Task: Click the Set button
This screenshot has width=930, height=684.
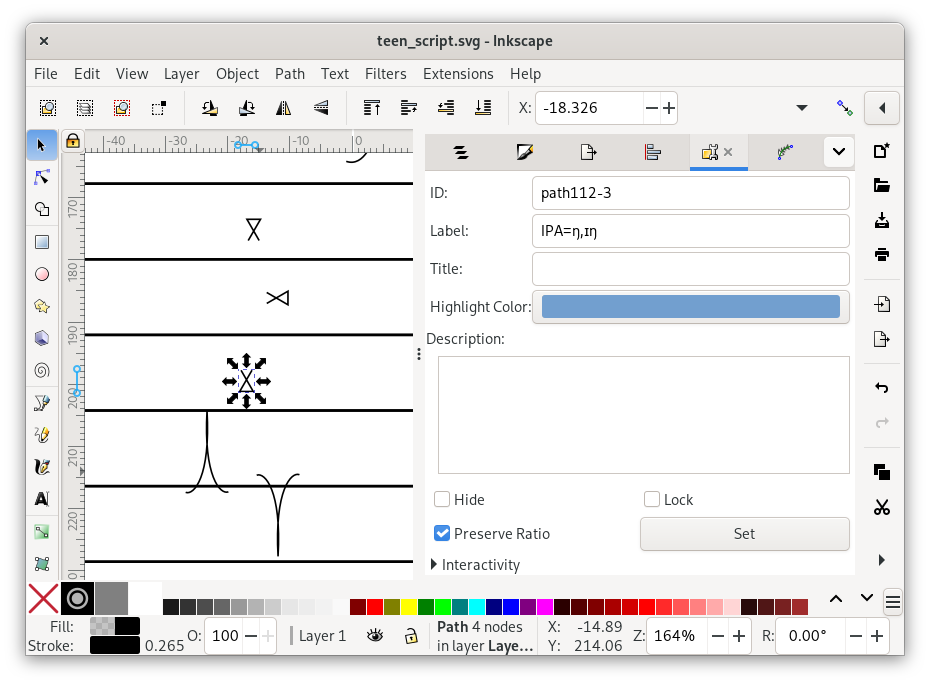Action: 744,533
